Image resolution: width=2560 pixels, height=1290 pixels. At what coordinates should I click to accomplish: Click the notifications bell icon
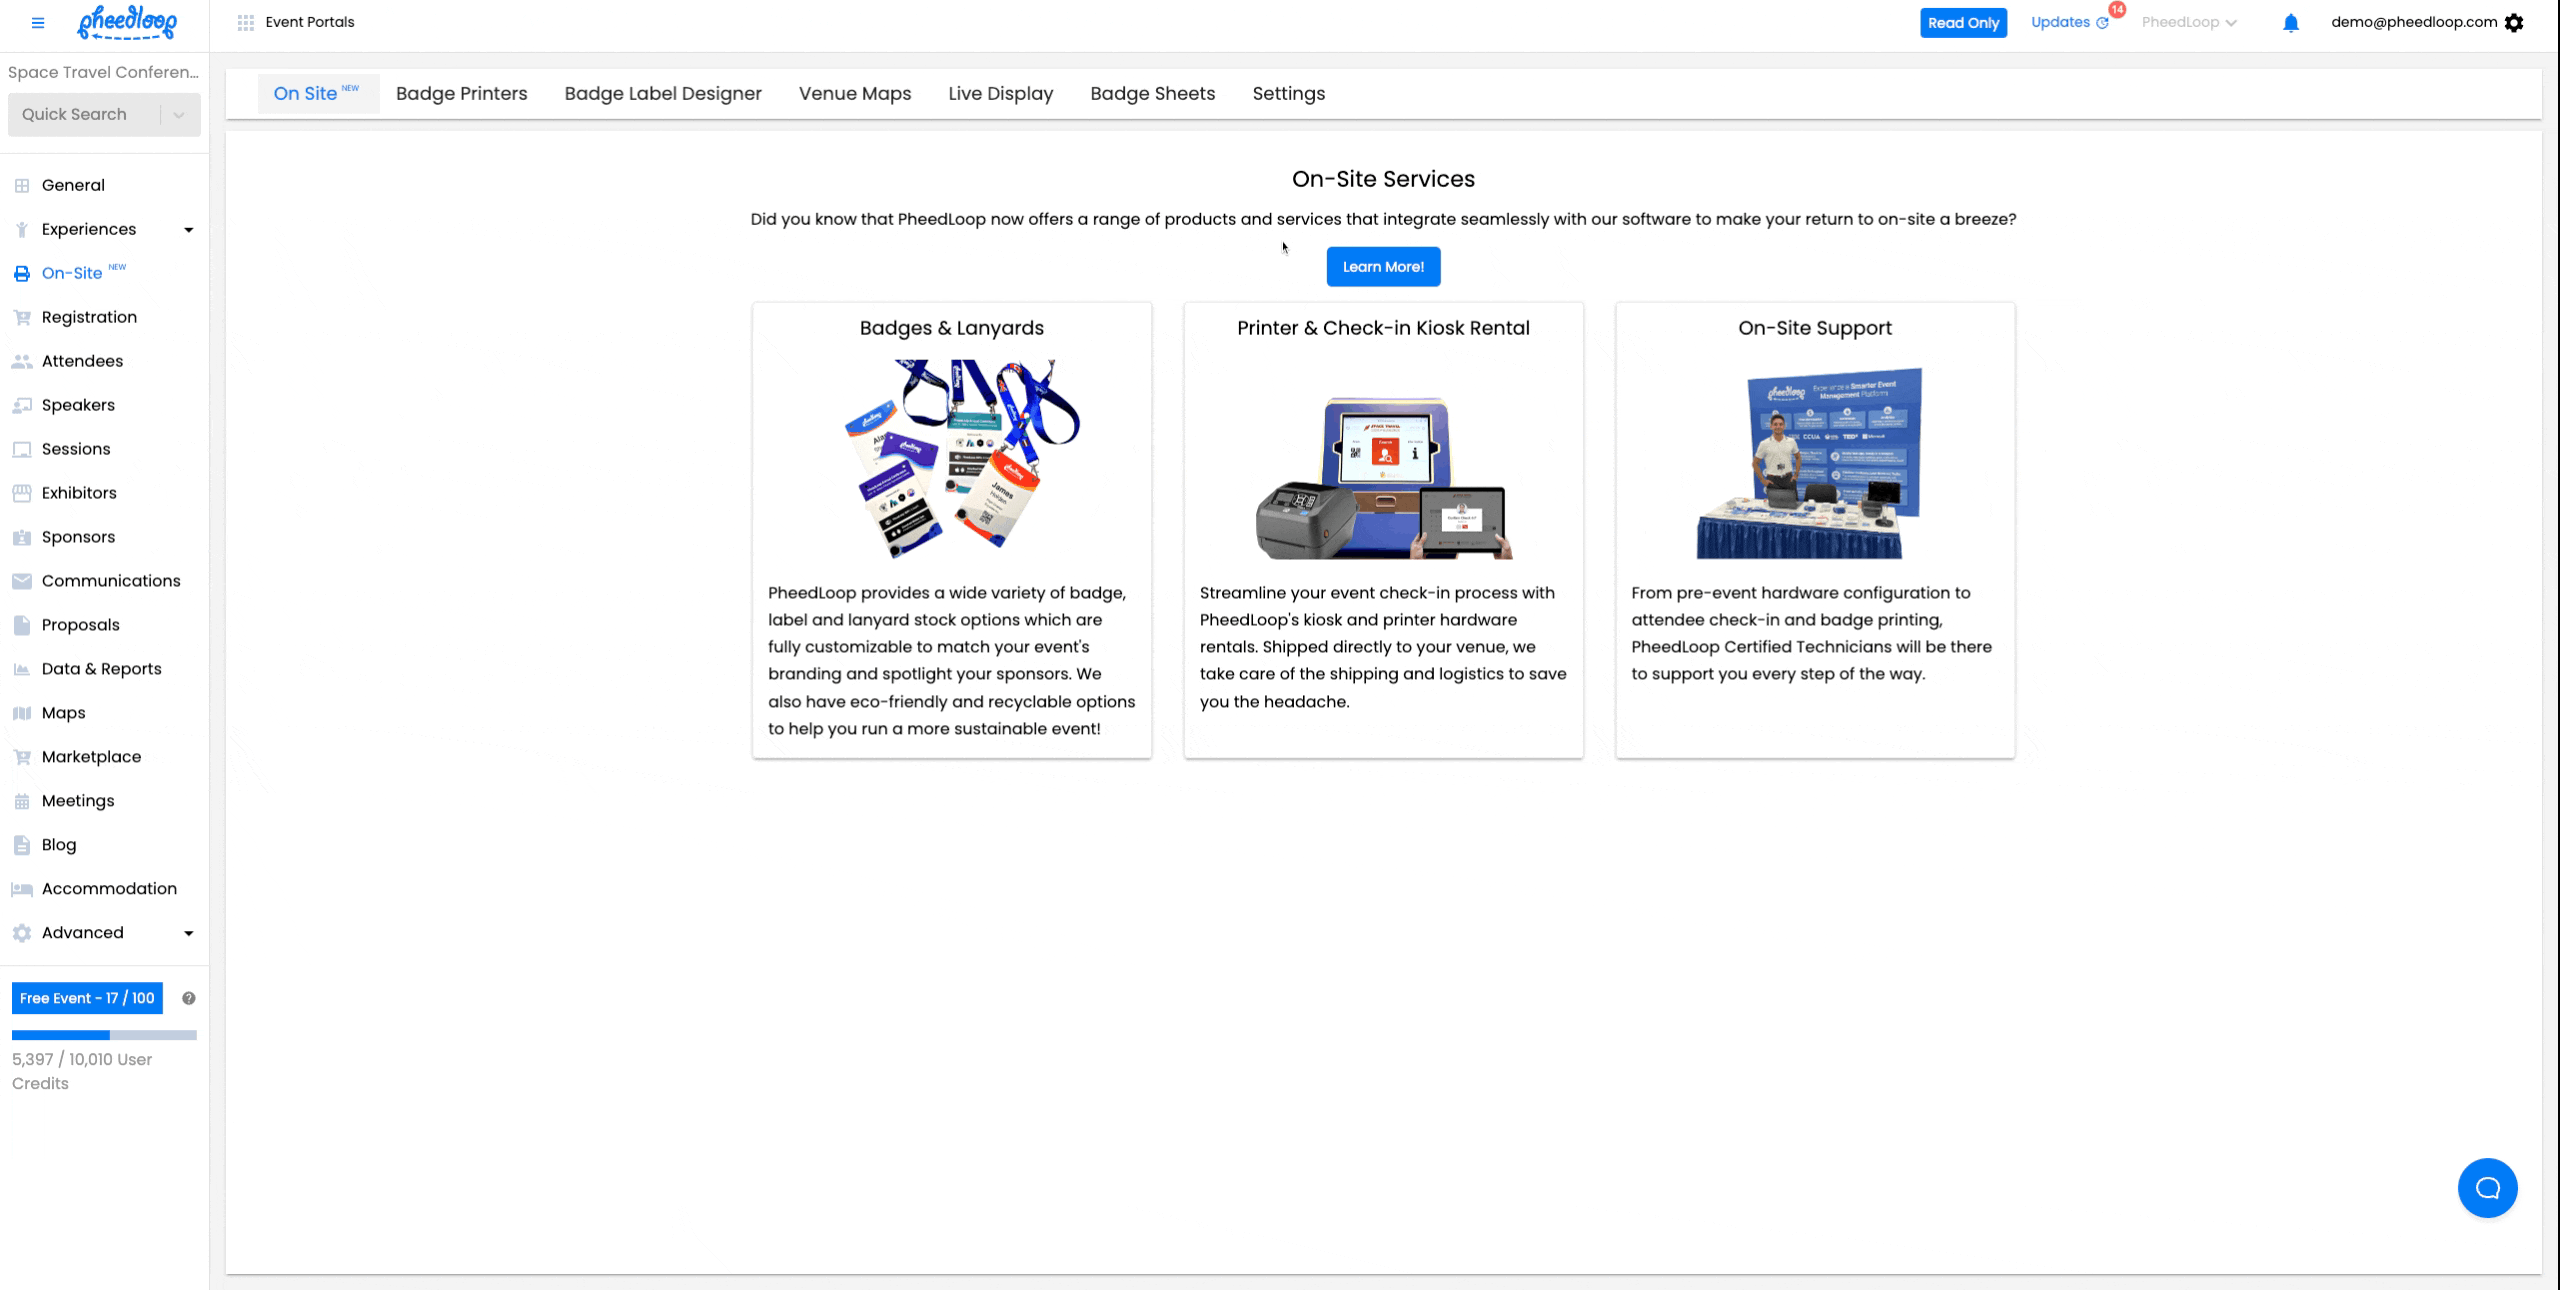(x=2290, y=23)
